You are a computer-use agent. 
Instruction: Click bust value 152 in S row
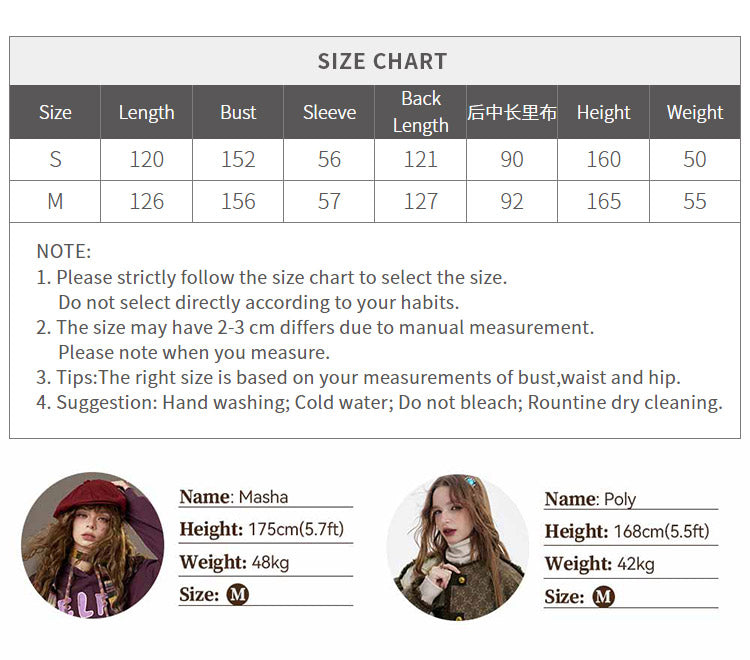238,159
